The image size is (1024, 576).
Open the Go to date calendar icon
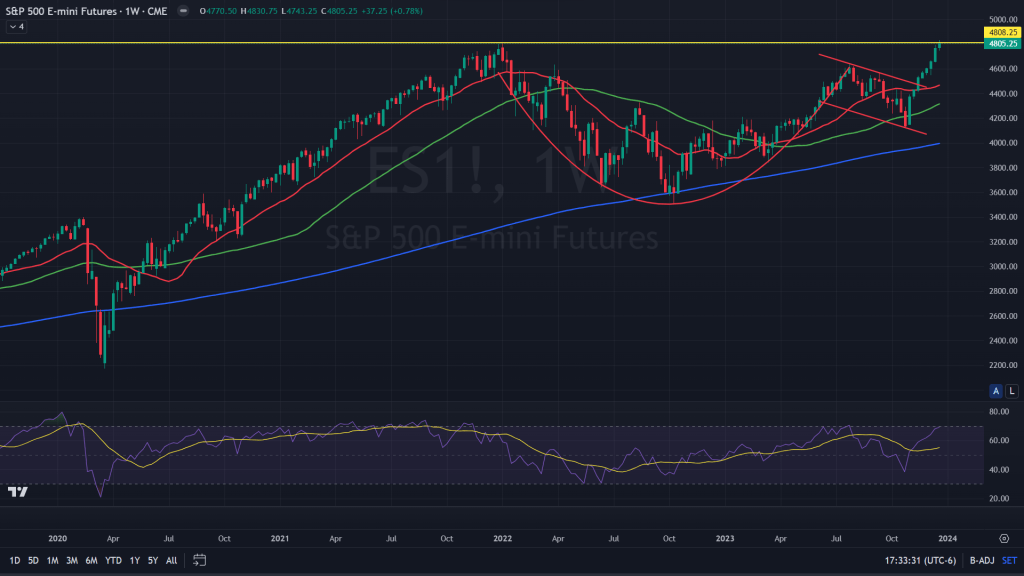click(200, 560)
